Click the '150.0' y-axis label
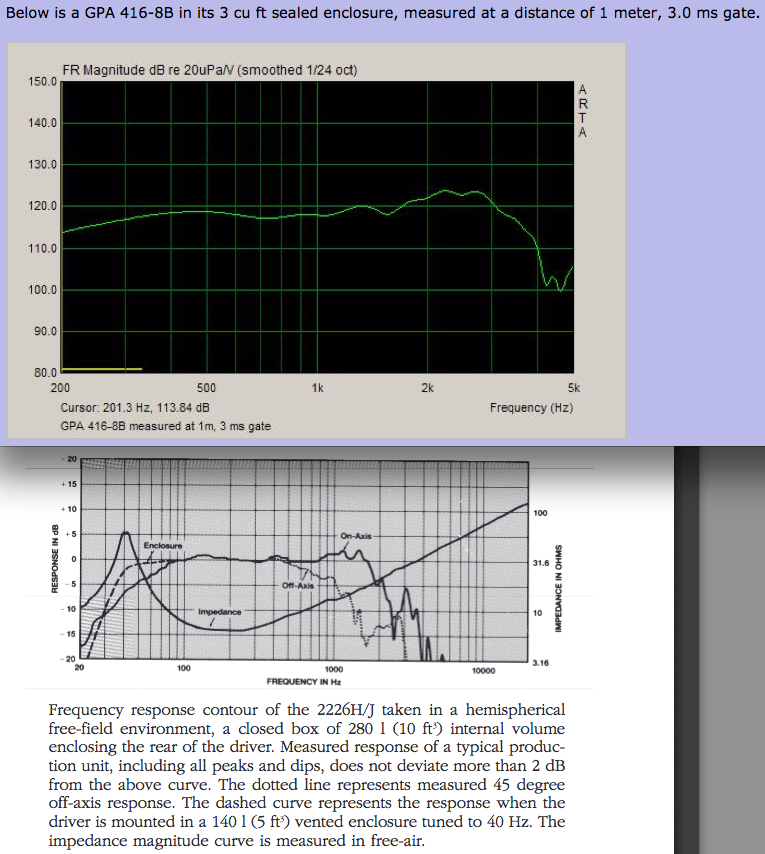The width and height of the screenshot is (765, 854). tap(42, 82)
